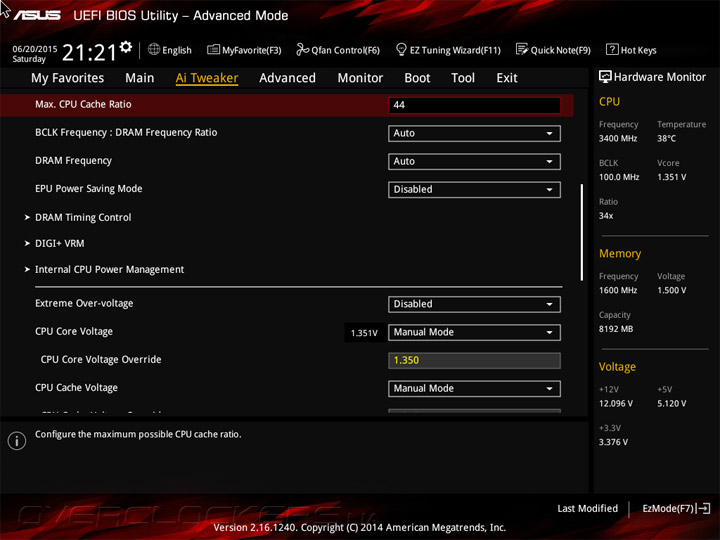Launch EZ Tuning Wizard(F11)

[448, 50]
